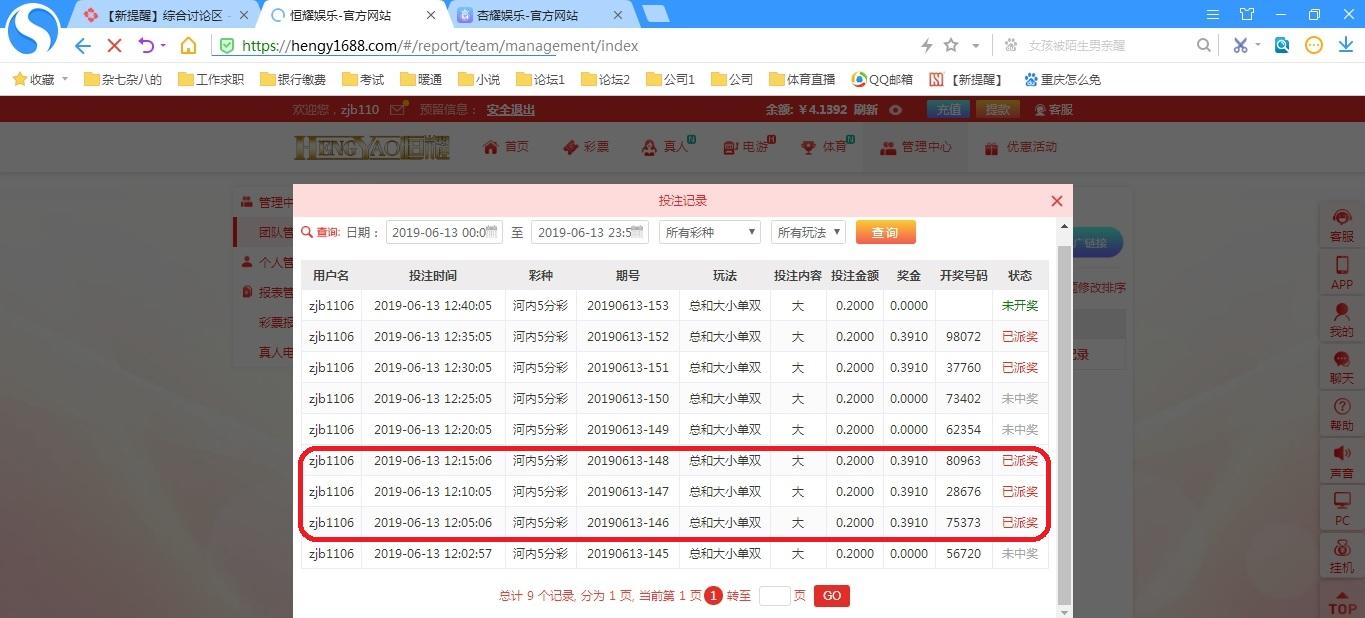Click the period cell 20190613-153

(628, 306)
